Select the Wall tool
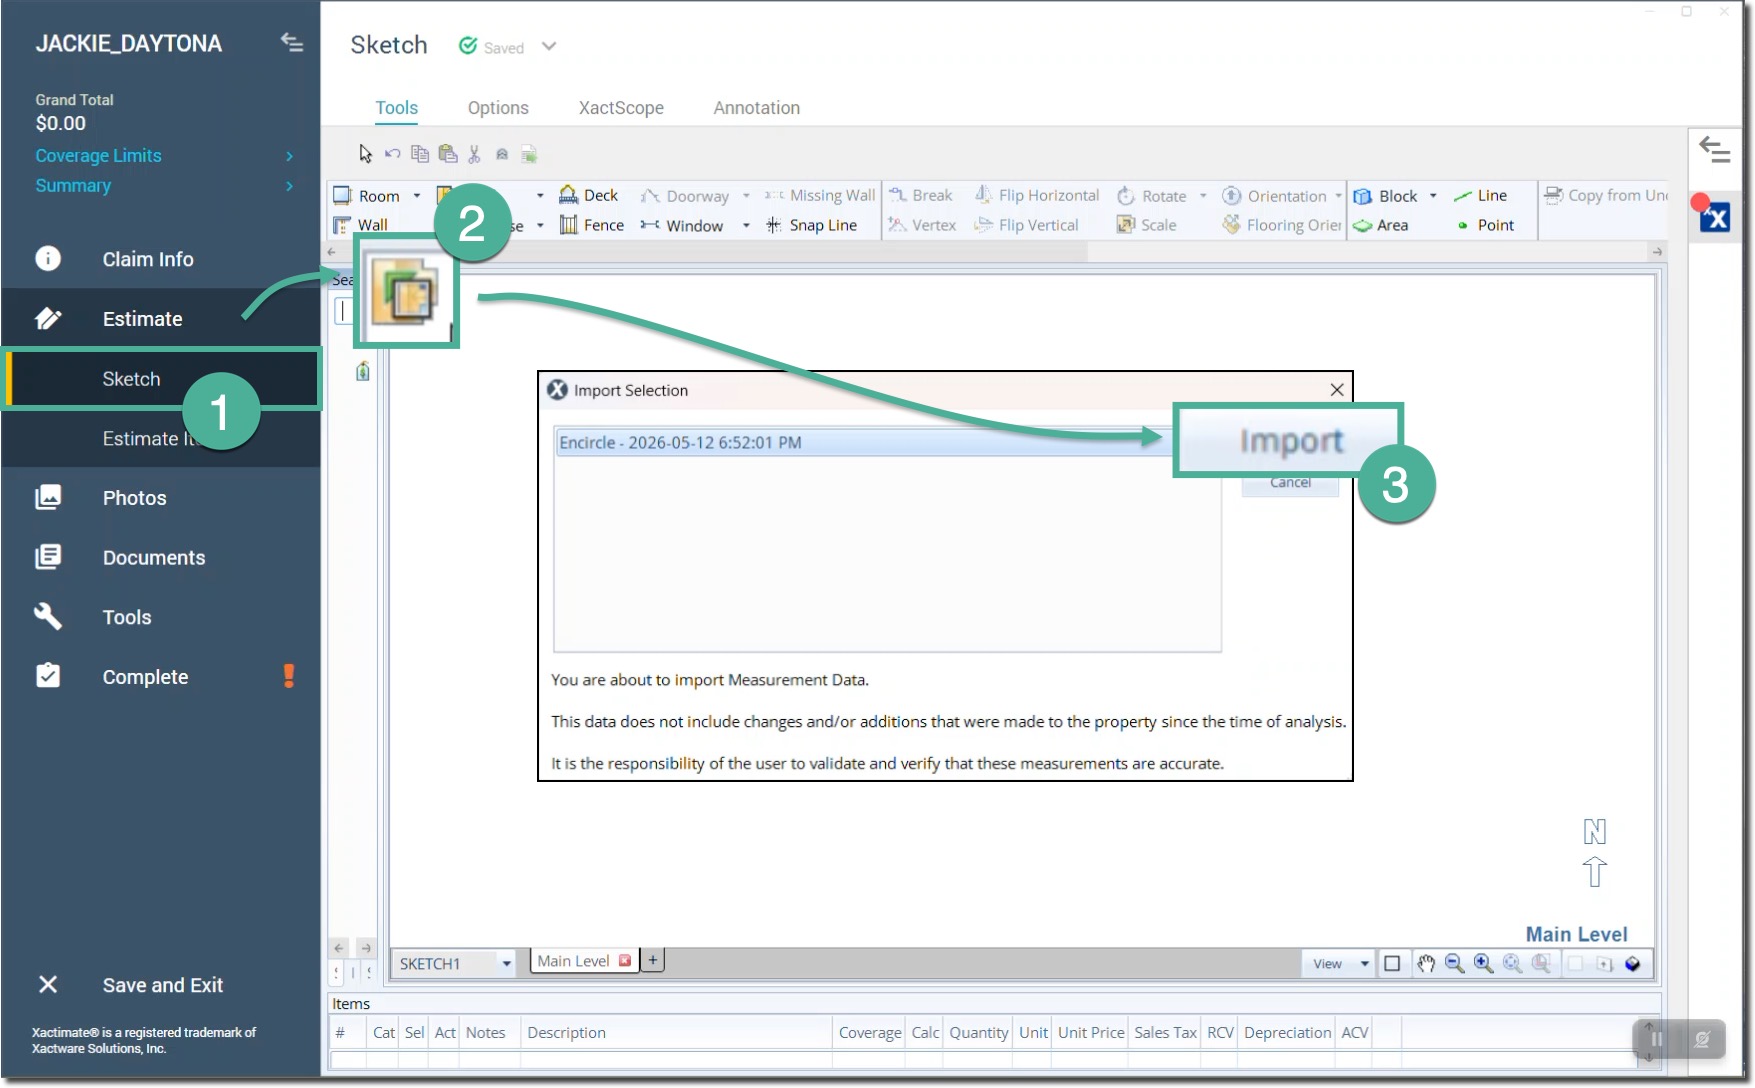The image size is (1755, 1088). click(x=361, y=225)
